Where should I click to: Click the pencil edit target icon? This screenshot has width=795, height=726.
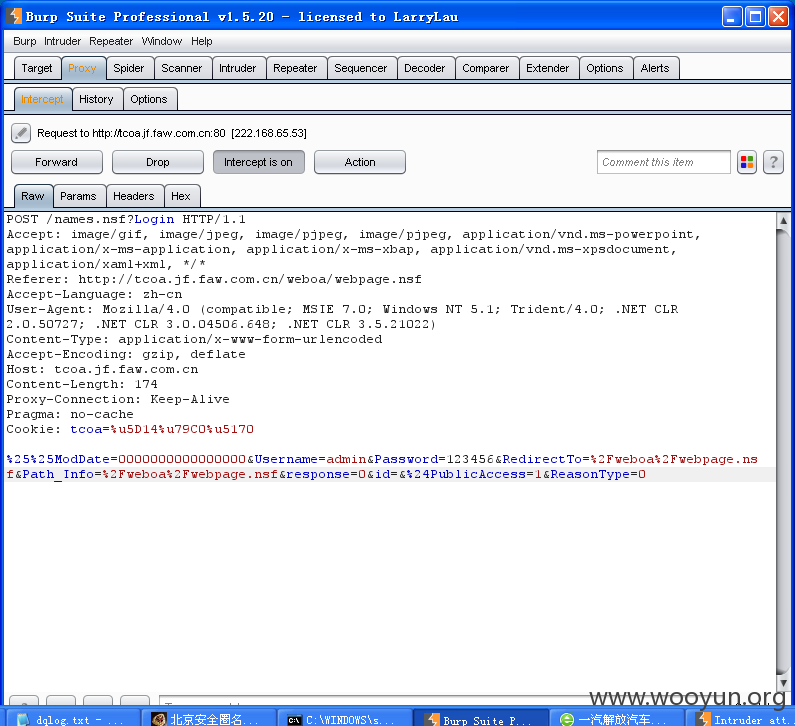[x=21, y=133]
